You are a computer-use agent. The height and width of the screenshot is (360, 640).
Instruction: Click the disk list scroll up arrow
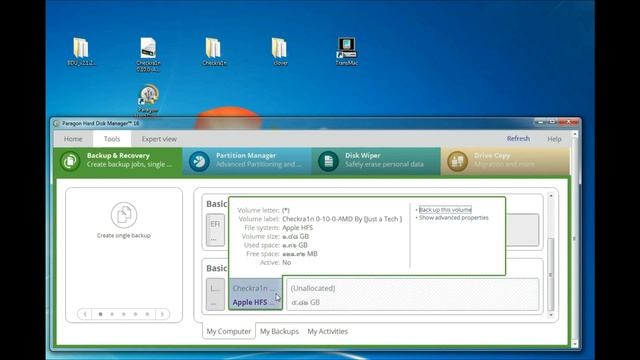tap(551, 196)
